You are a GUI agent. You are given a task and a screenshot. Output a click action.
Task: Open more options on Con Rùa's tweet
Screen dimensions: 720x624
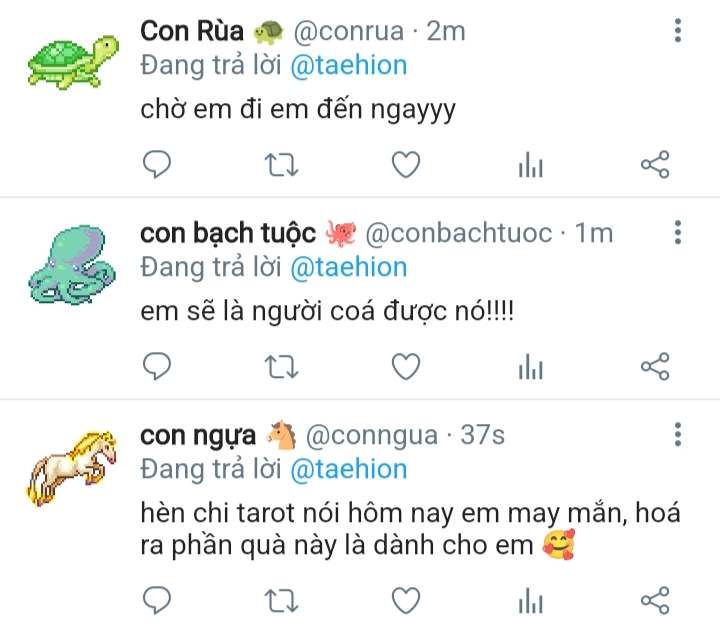678,32
